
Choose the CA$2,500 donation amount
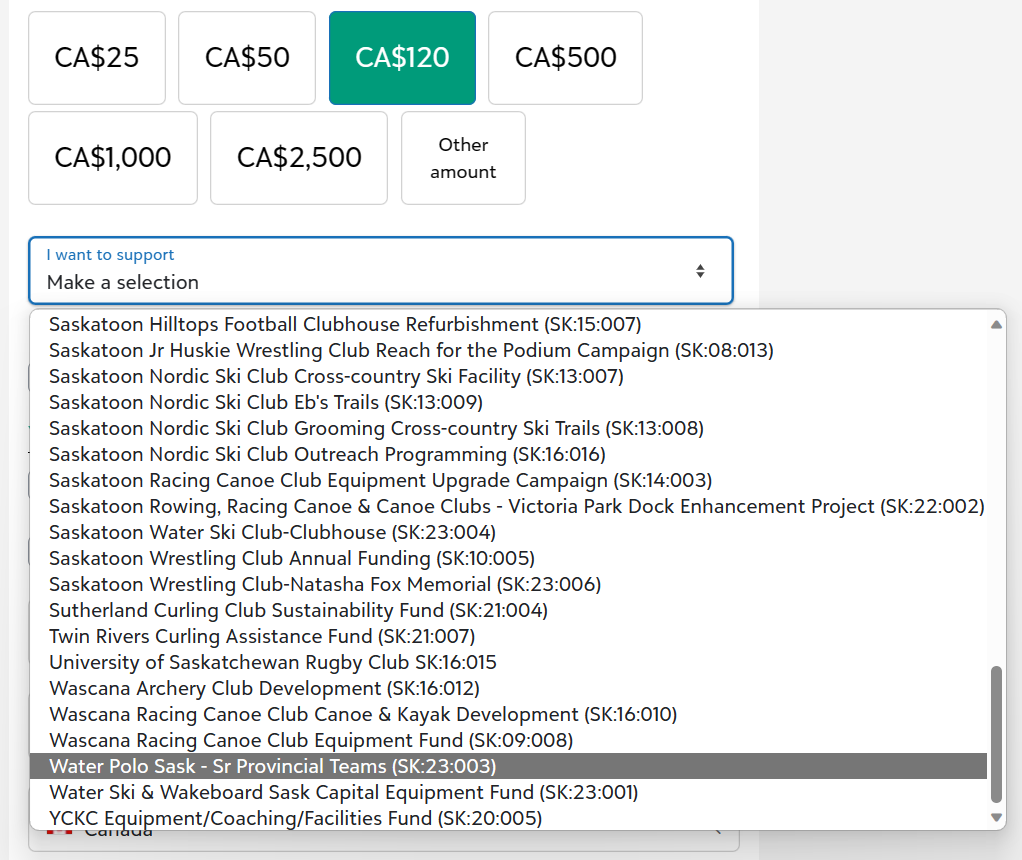click(x=299, y=158)
